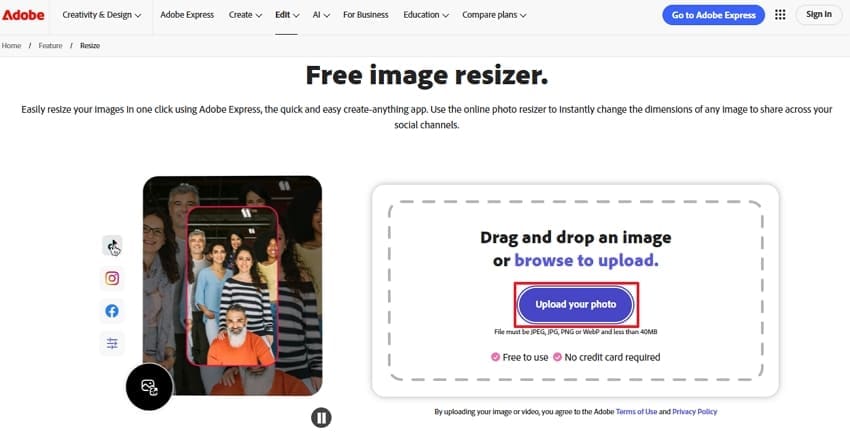This screenshot has height=436, width=850.
Task: Expand the AI dropdown
Action: click(321, 15)
